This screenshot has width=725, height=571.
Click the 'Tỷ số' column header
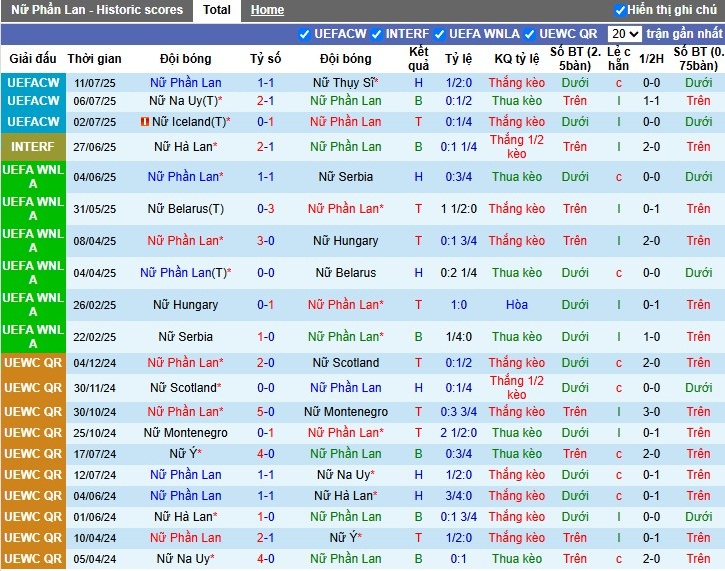tap(265, 59)
